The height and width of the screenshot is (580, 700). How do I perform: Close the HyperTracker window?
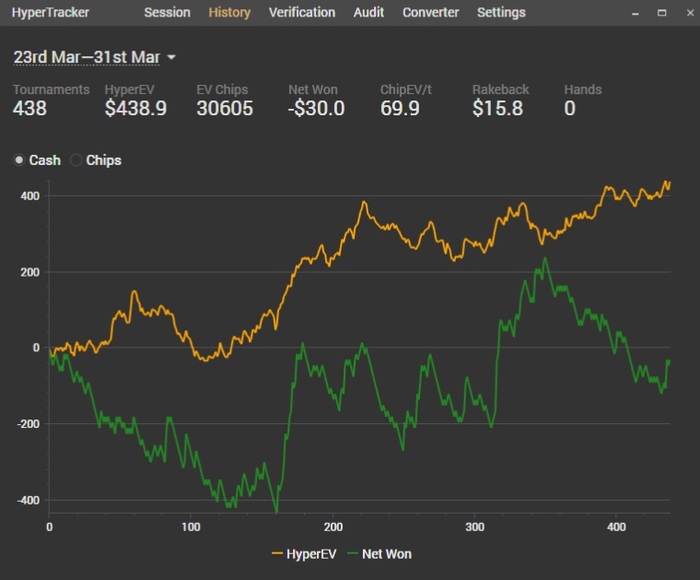coord(685,13)
